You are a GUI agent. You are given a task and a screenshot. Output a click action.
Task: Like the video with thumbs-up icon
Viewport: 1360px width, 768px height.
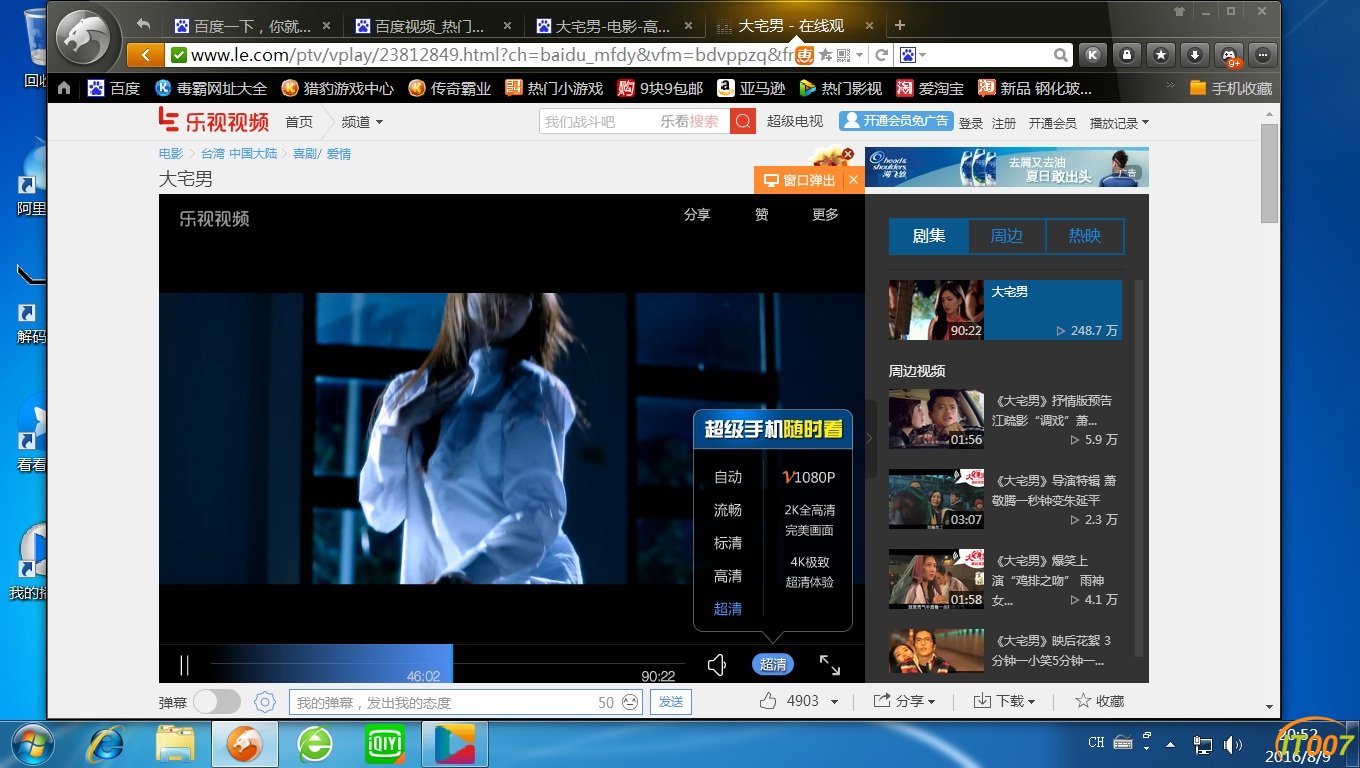[x=767, y=701]
